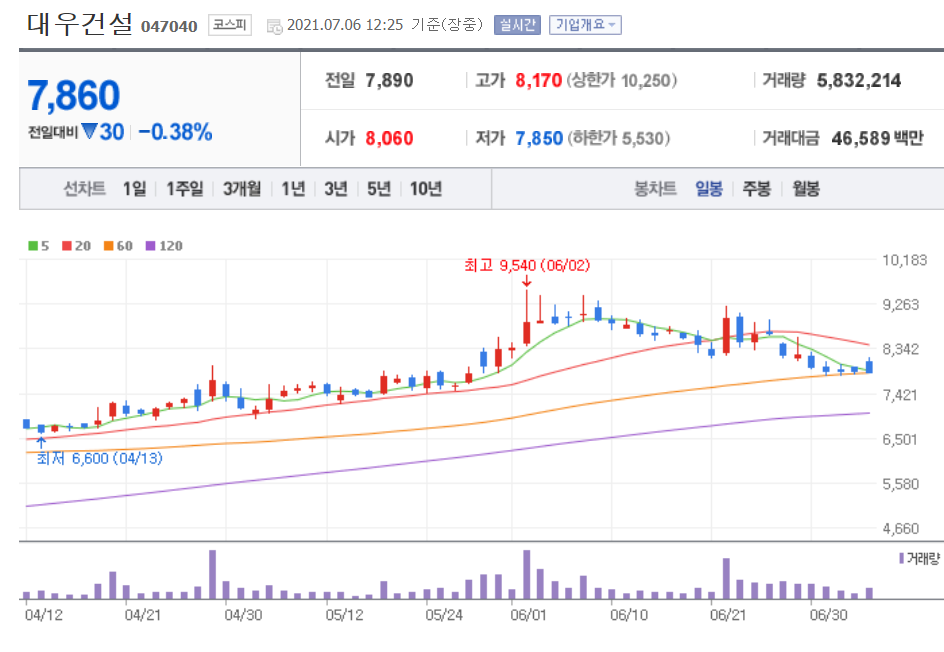Click the 6,501 price axis label
Viewport: 944px width, 652px height.
click(901, 439)
